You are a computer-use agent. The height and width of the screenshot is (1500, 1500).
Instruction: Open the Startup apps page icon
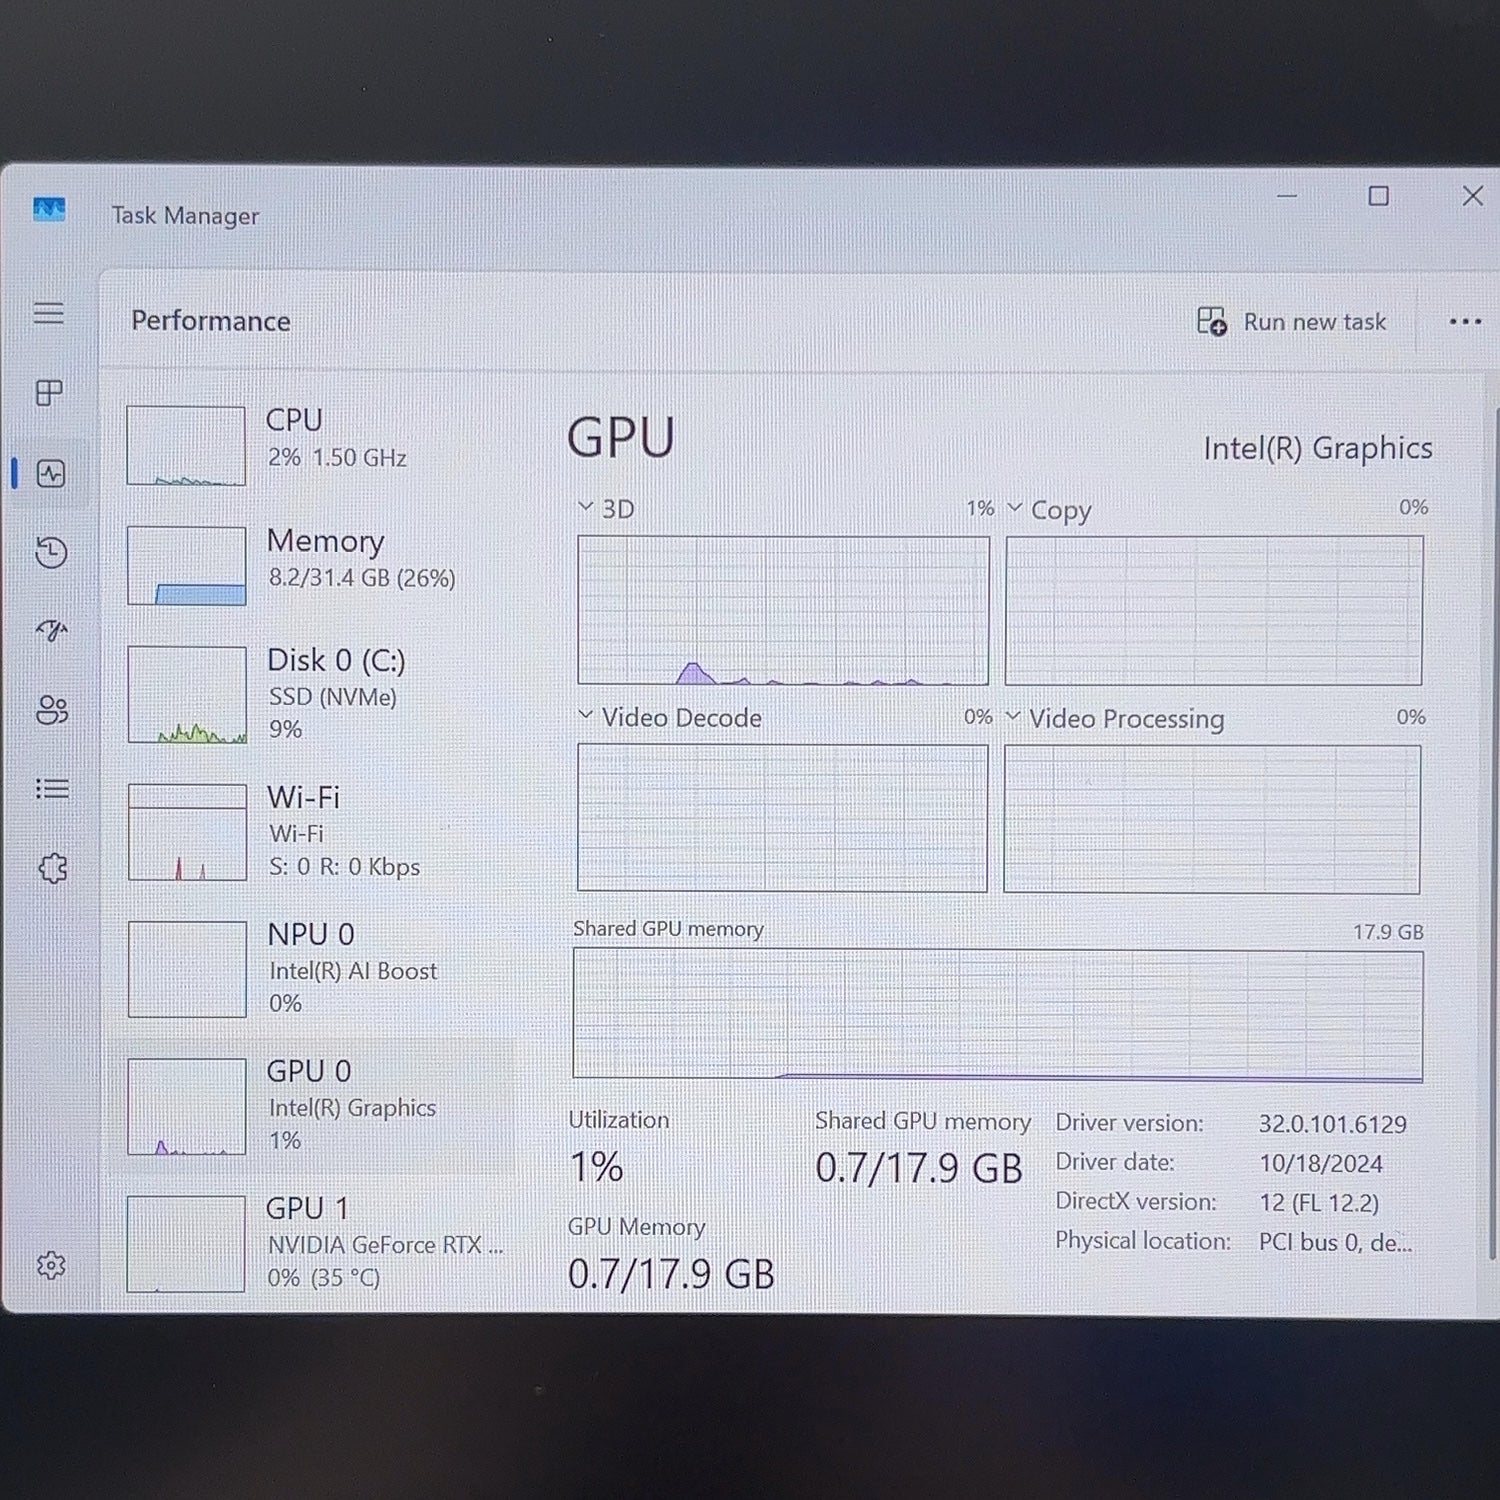coord(51,630)
